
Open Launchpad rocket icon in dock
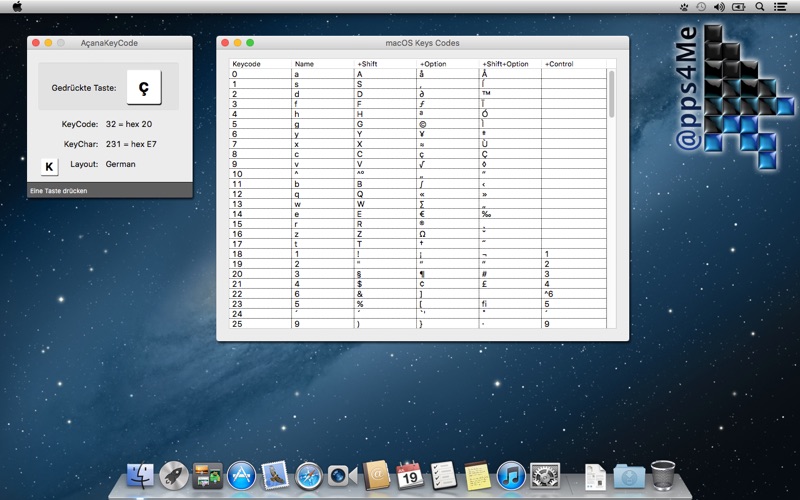(174, 476)
